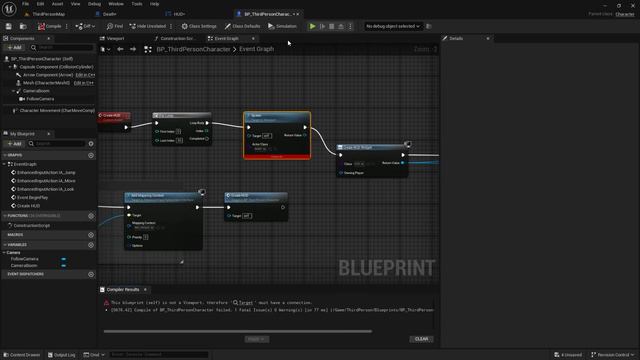Click the frame skip button
Viewport: 640px width, 360px height.
(322, 26)
